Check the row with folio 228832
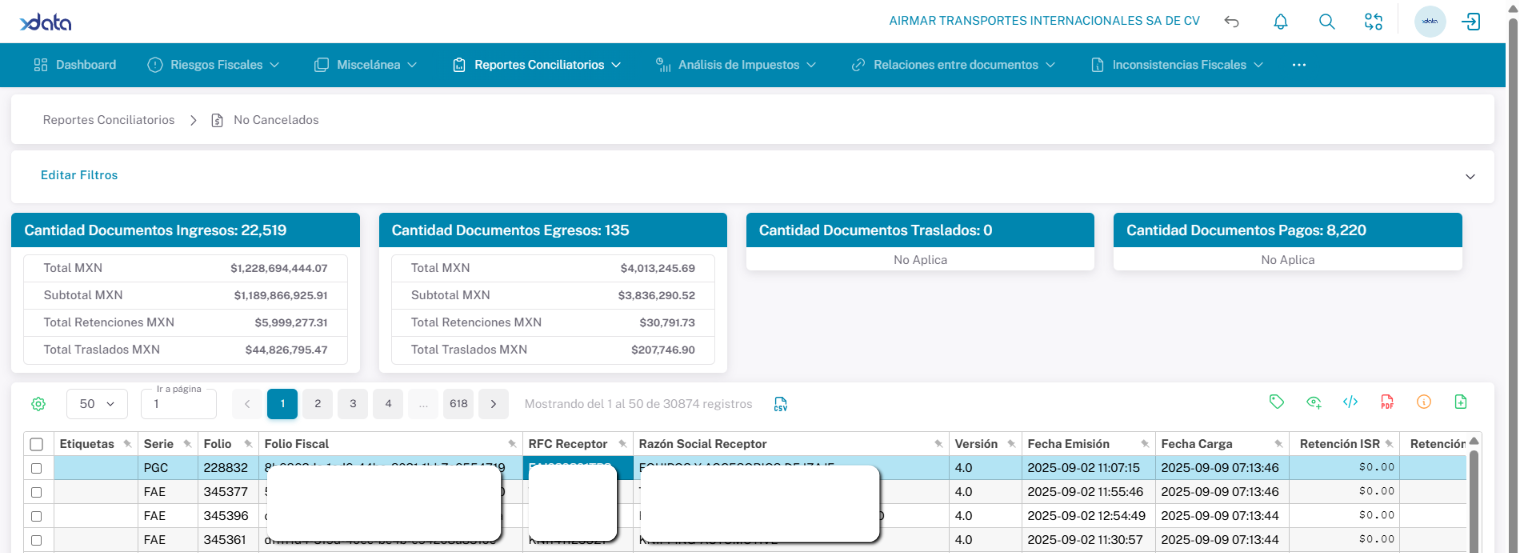 (x=37, y=468)
